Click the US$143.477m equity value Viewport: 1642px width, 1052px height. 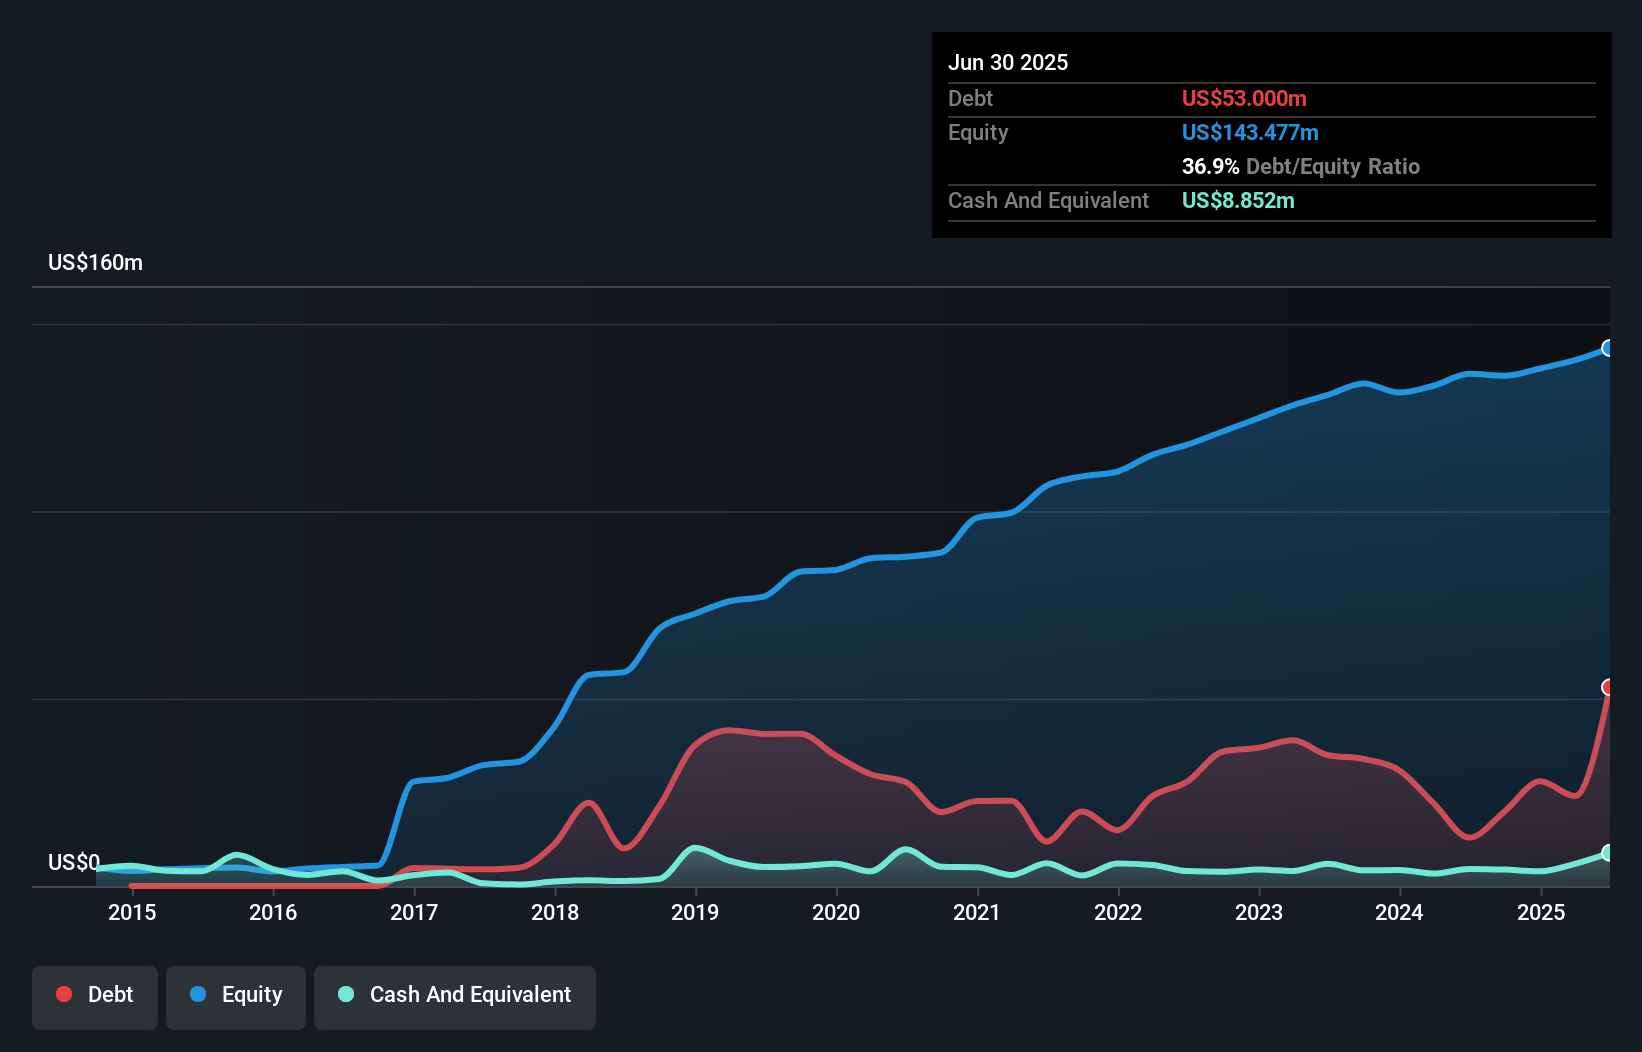click(1250, 132)
